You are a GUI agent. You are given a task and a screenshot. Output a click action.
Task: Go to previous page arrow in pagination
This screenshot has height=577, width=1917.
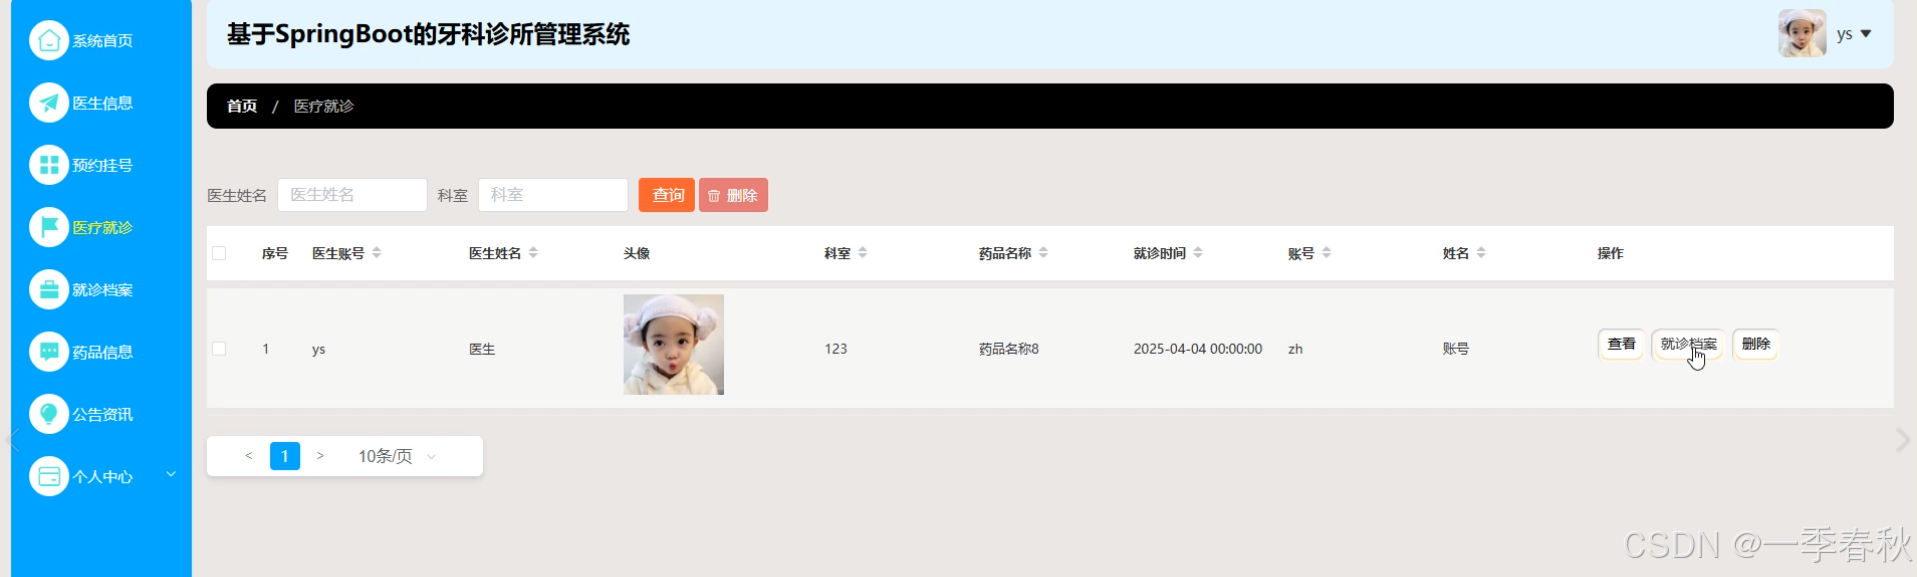pyautogui.click(x=249, y=456)
